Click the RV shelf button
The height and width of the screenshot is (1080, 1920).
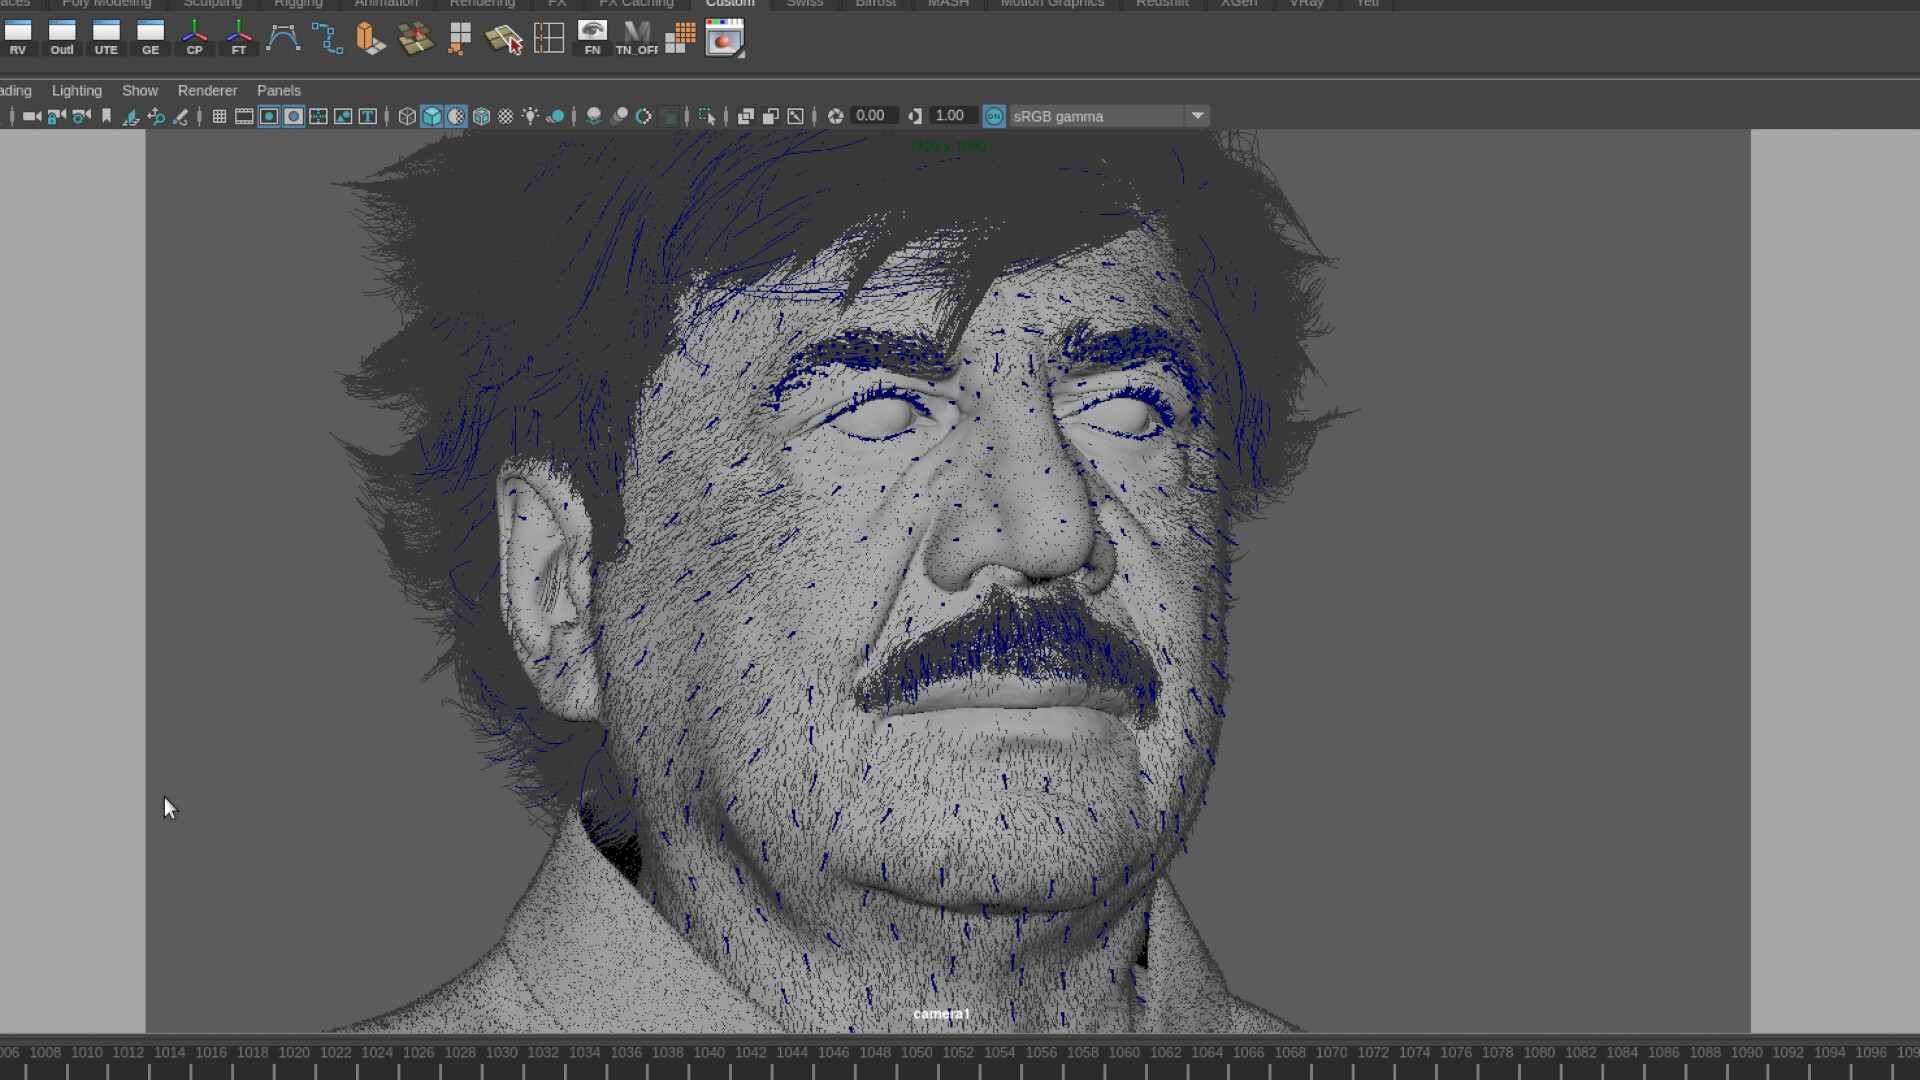tap(18, 37)
